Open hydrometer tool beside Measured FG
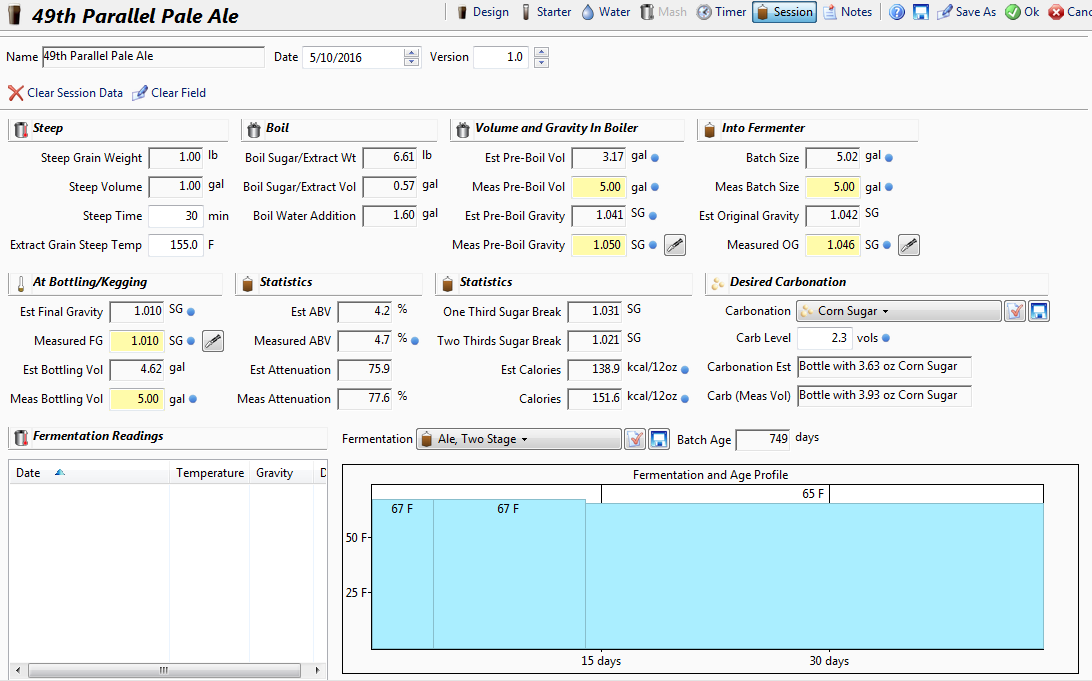This screenshot has width=1092, height=681. click(x=213, y=341)
